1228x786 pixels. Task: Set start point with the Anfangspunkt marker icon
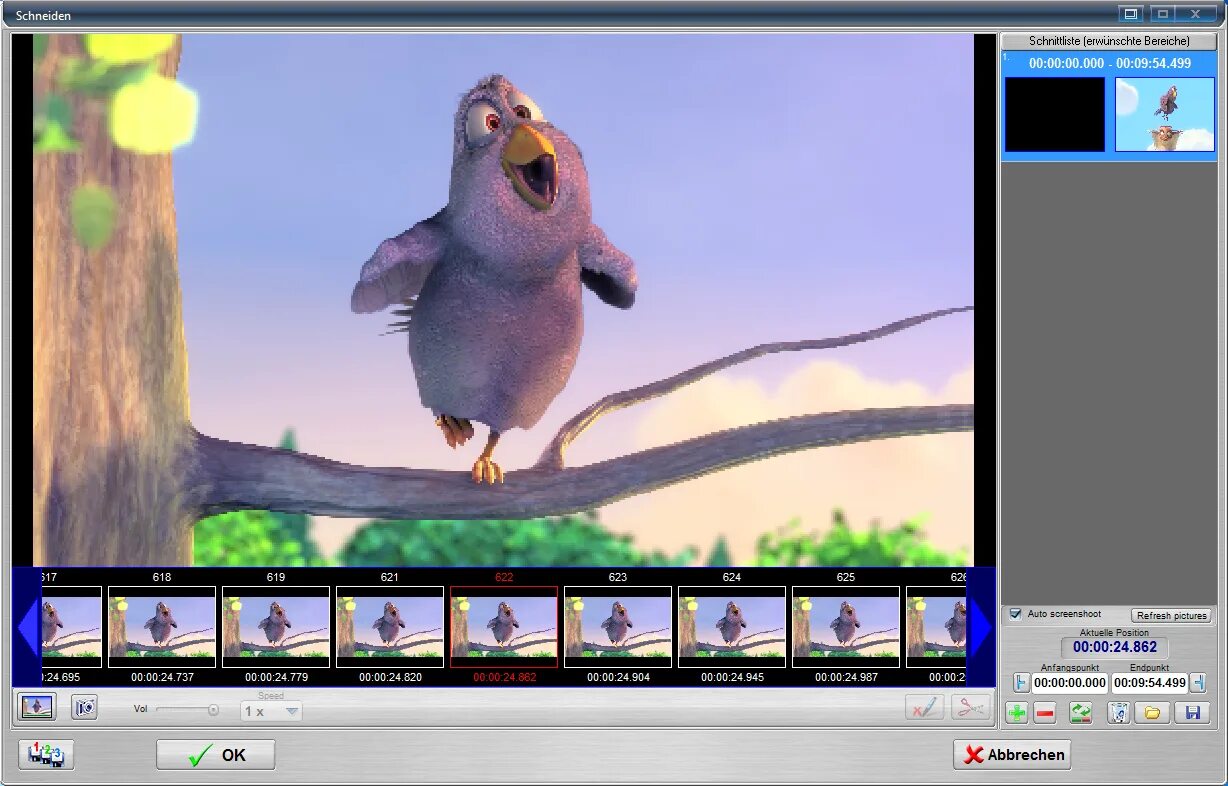[1021, 683]
